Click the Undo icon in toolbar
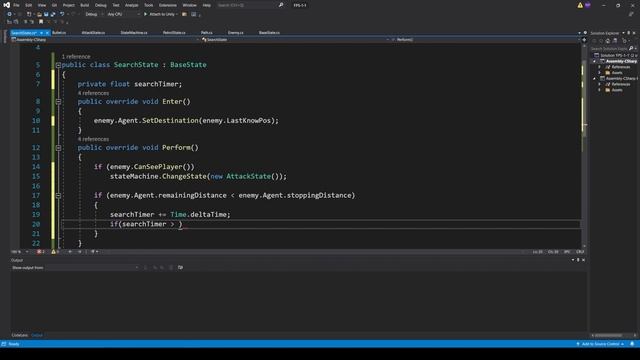Image resolution: width=640 pixels, height=360 pixels. pos(62,14)
